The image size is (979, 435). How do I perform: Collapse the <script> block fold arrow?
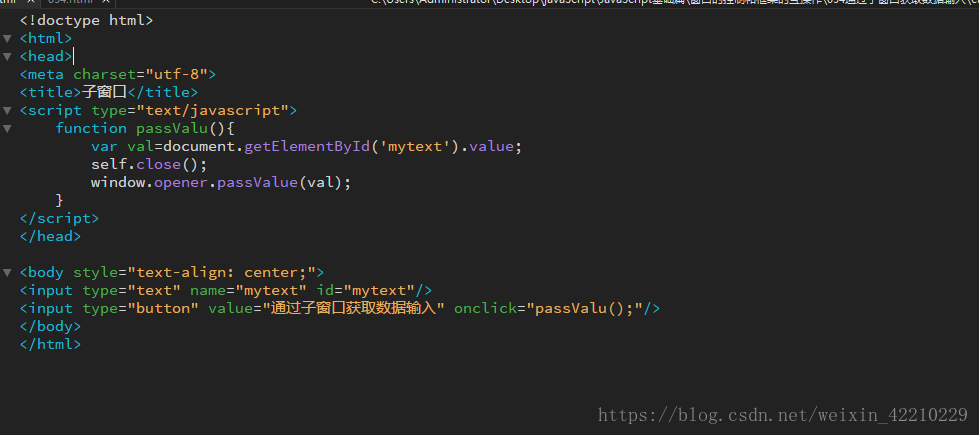click(7, 110)
